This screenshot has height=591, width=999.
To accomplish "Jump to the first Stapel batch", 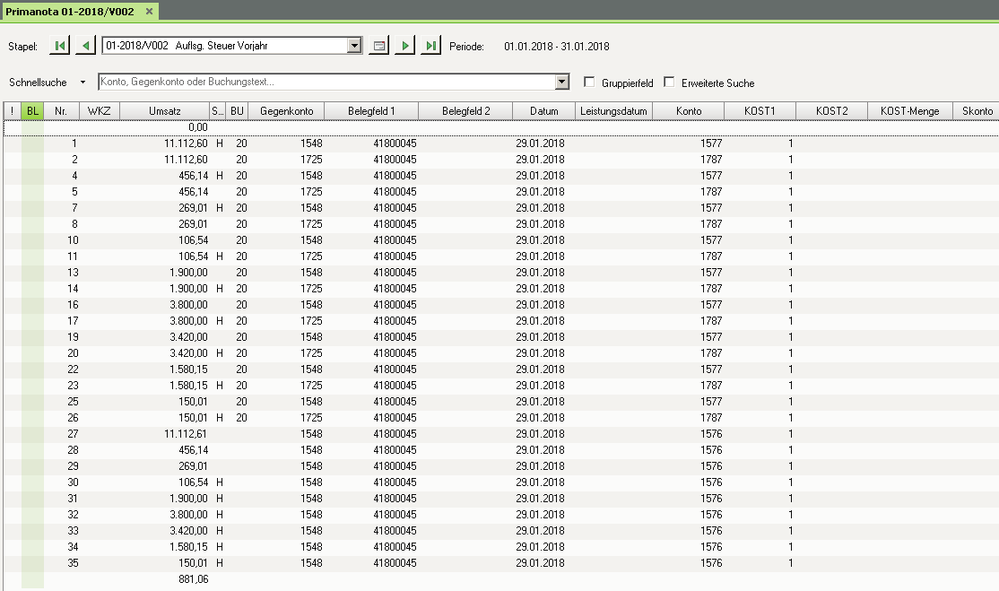I will [x=60, y=46].
